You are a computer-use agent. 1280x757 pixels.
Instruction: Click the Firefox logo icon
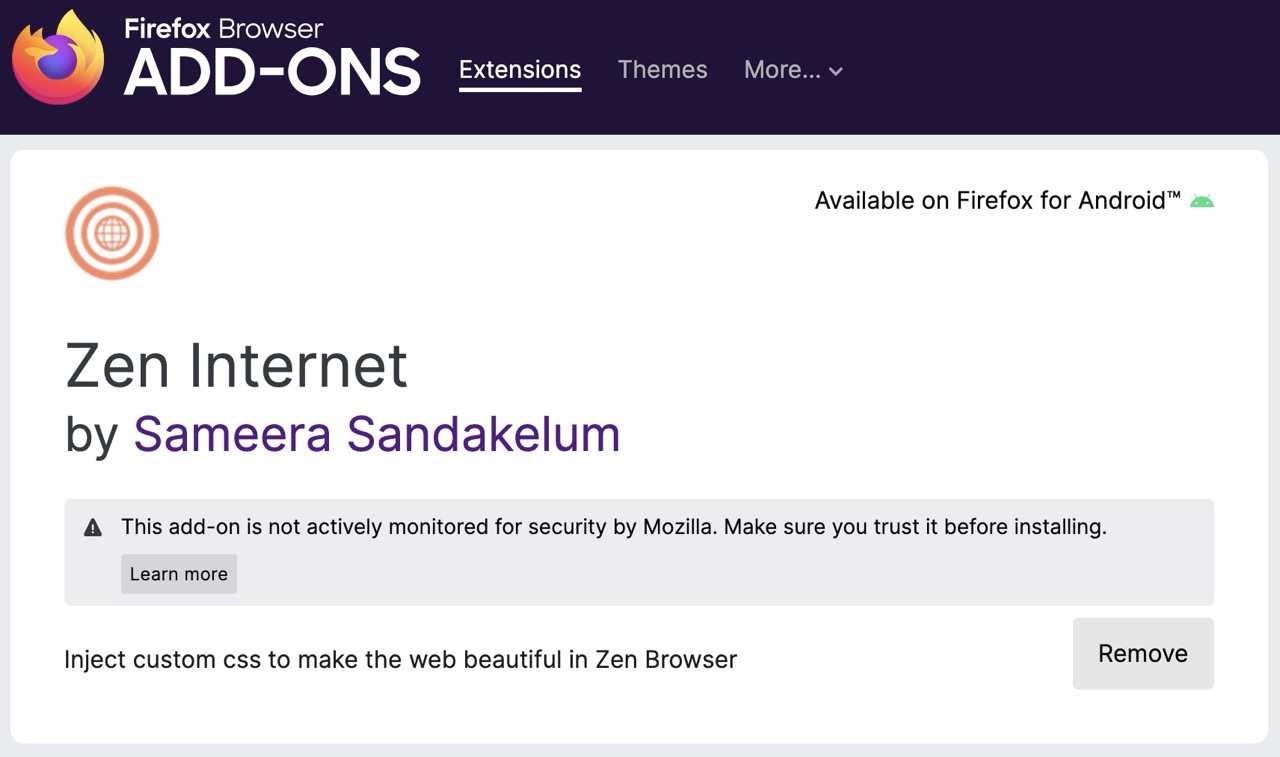[58, 58]
